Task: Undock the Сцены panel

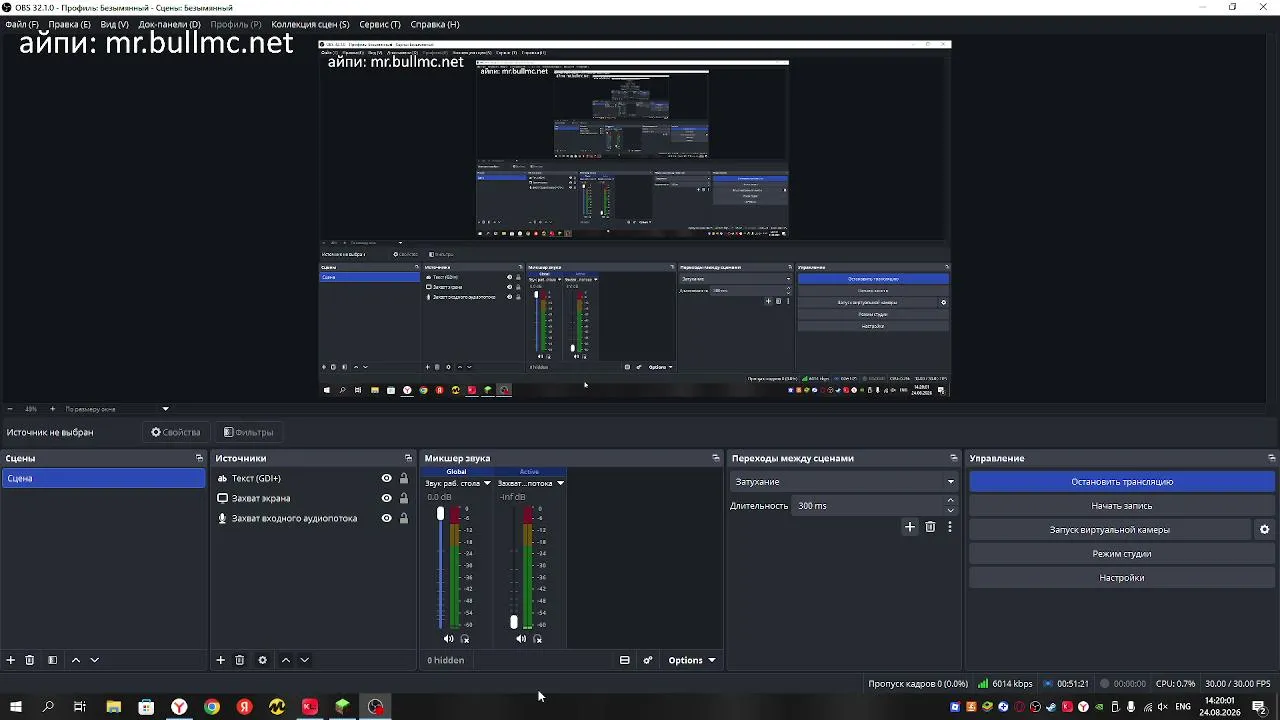Action: pos(199,458)
